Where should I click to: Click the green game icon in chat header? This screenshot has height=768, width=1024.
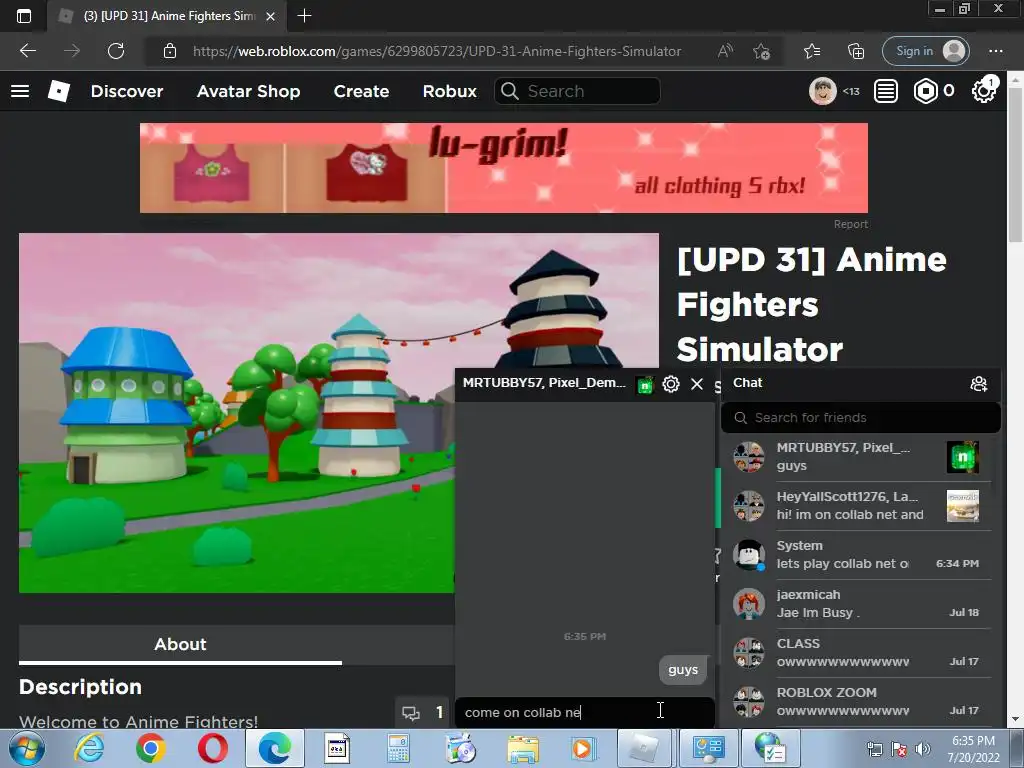(645, 385)
